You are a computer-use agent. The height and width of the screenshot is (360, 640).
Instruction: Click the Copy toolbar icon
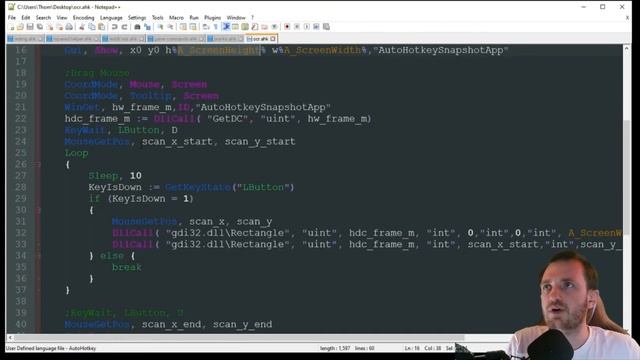[x=92, y=27]
